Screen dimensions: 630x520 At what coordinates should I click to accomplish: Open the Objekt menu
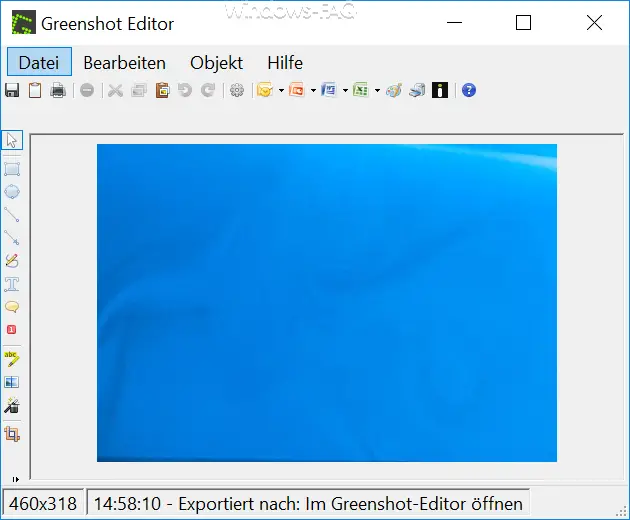(x=217, y=63)
